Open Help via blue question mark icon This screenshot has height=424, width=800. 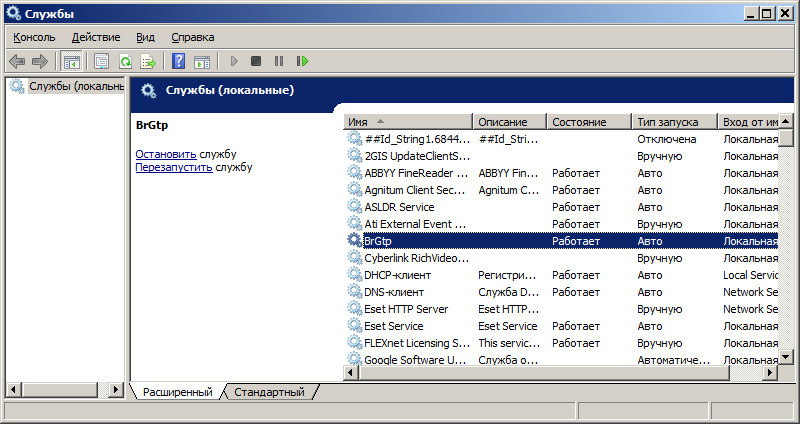click(x=178, y=61)
